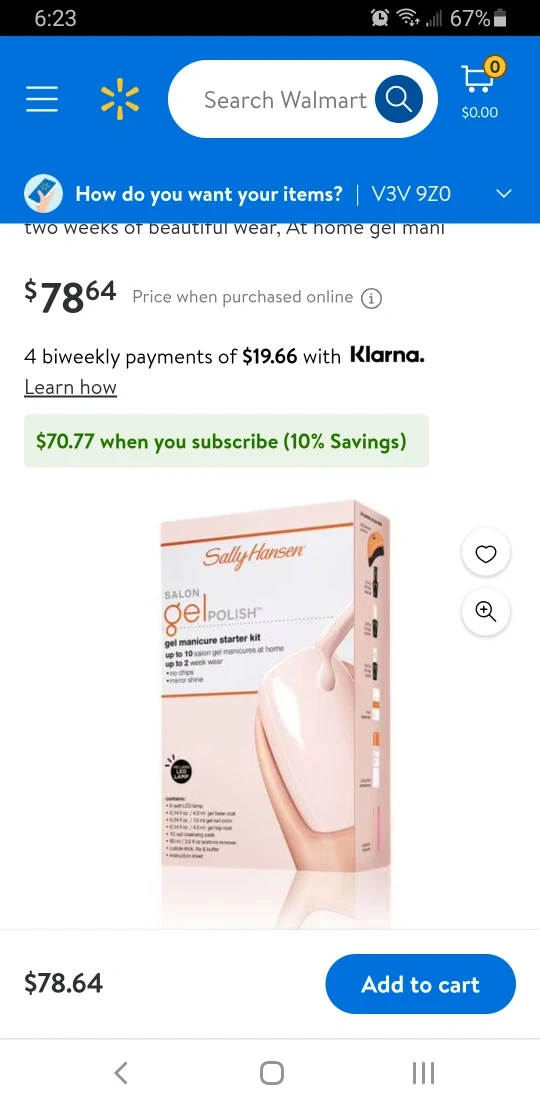Show price info tooltip icon

[x=372, y=299]
